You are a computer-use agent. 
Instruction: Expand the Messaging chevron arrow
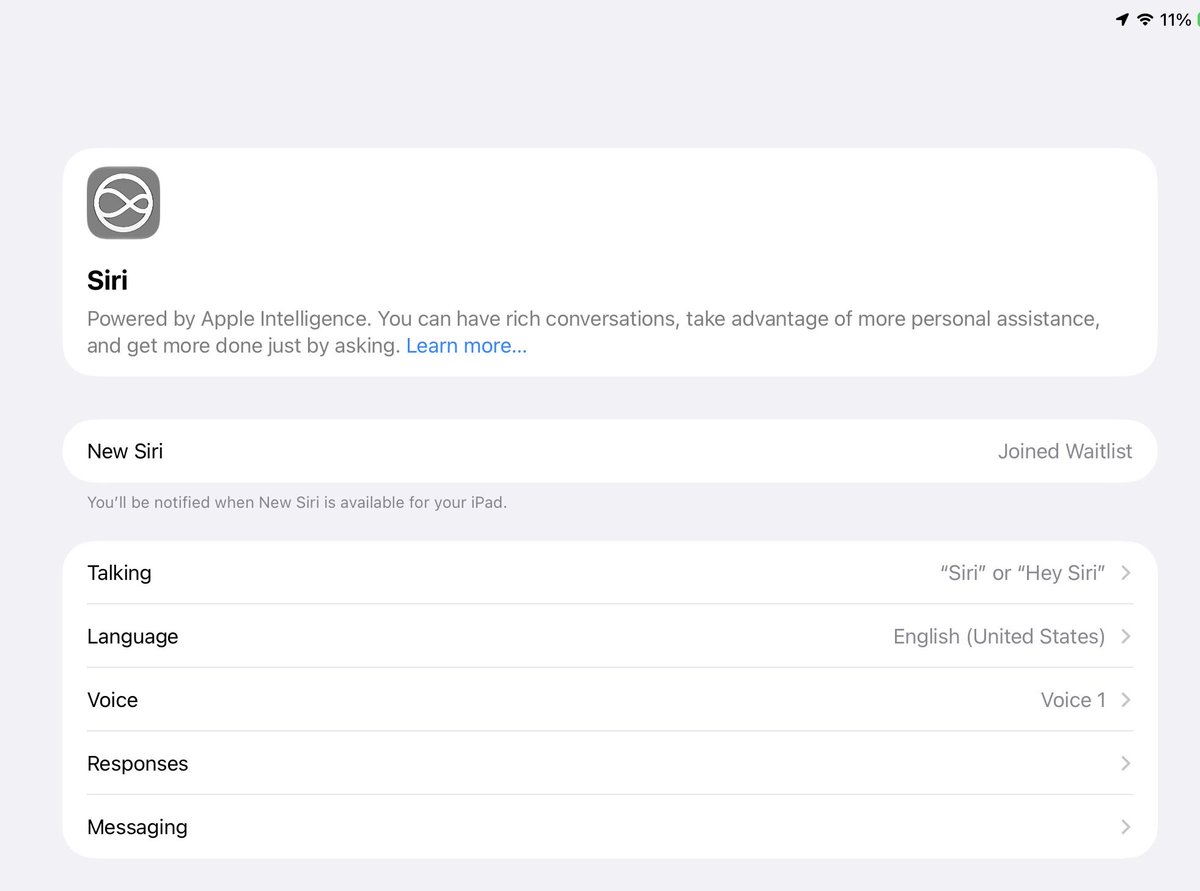[1125, 827]
